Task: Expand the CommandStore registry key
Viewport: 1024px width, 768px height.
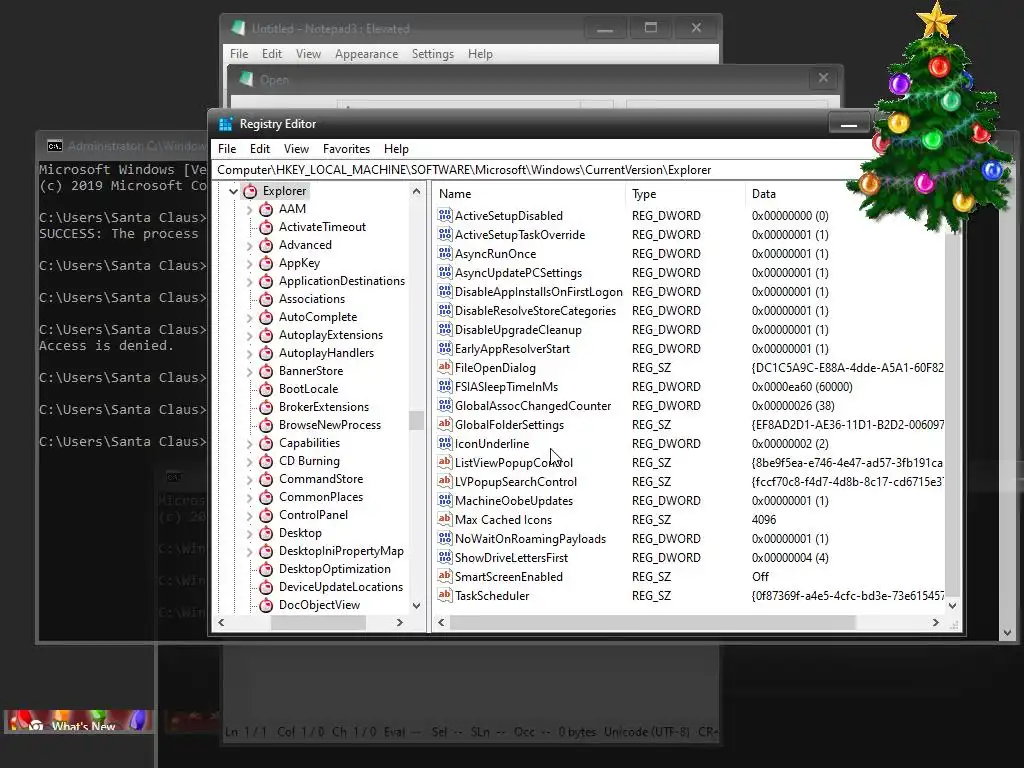Action: click(249, 479)
